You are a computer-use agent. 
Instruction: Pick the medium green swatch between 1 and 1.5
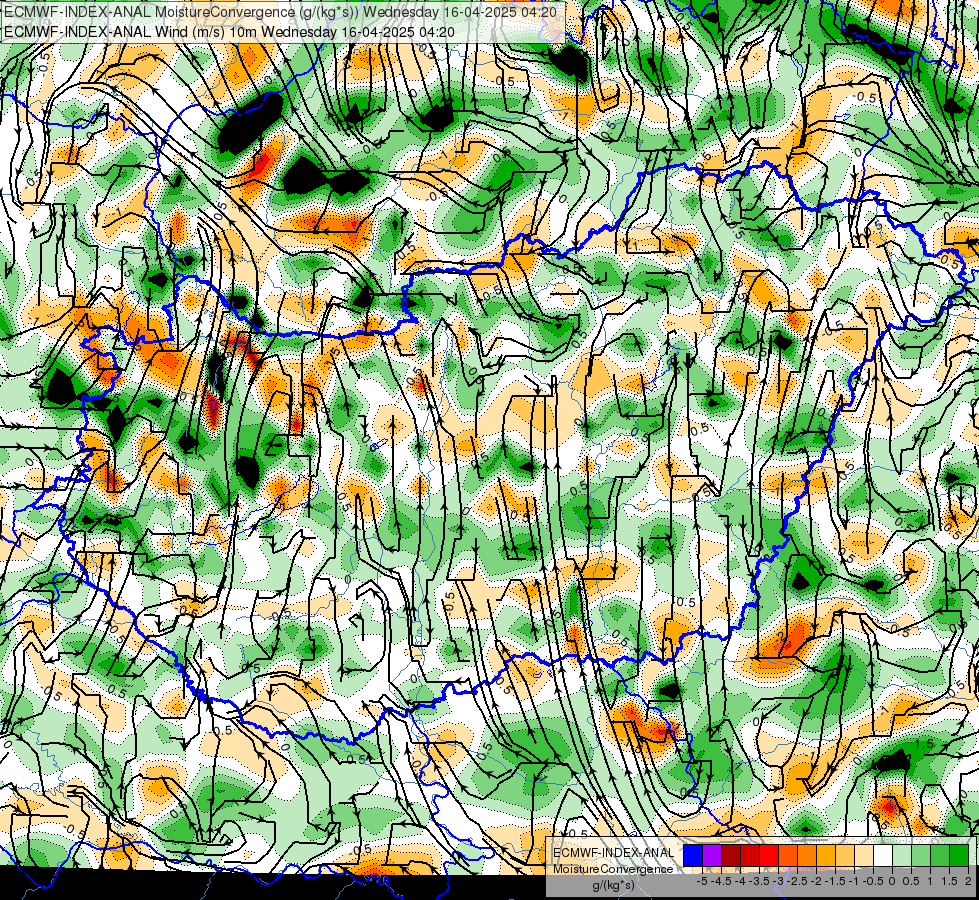pos(940,856)
